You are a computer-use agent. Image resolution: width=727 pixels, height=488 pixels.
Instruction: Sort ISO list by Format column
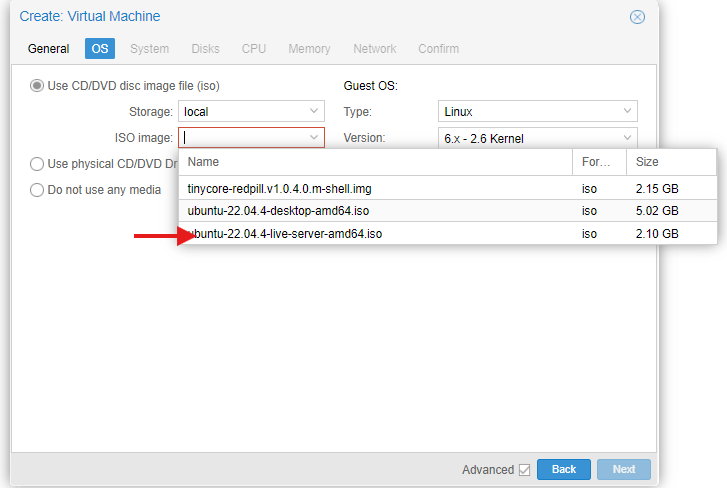pyautogui.click(x=599, y=162)
